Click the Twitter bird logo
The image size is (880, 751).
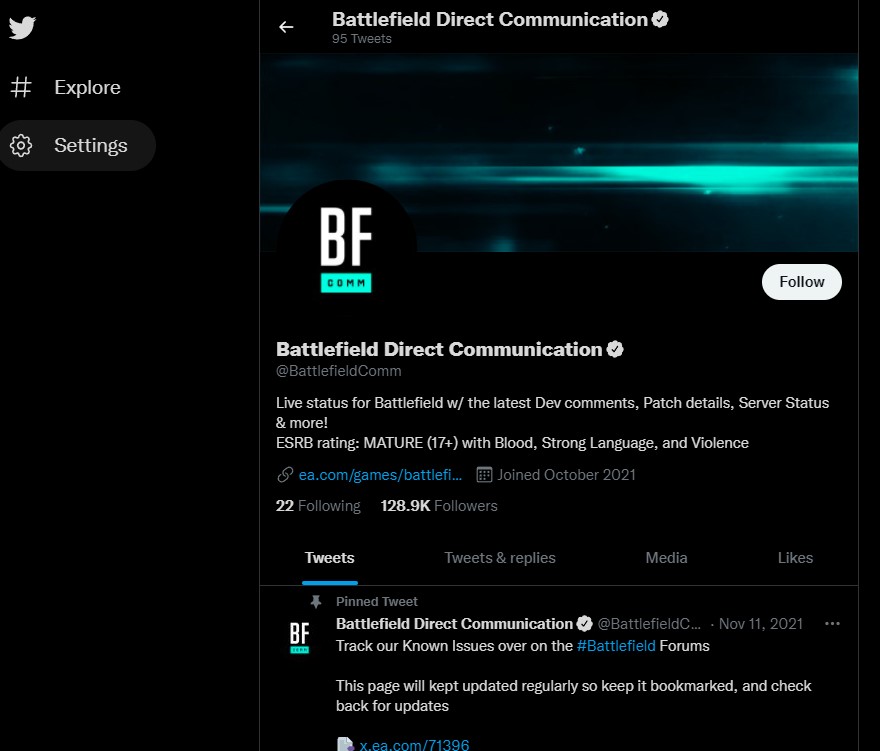(x=22, y=28)
